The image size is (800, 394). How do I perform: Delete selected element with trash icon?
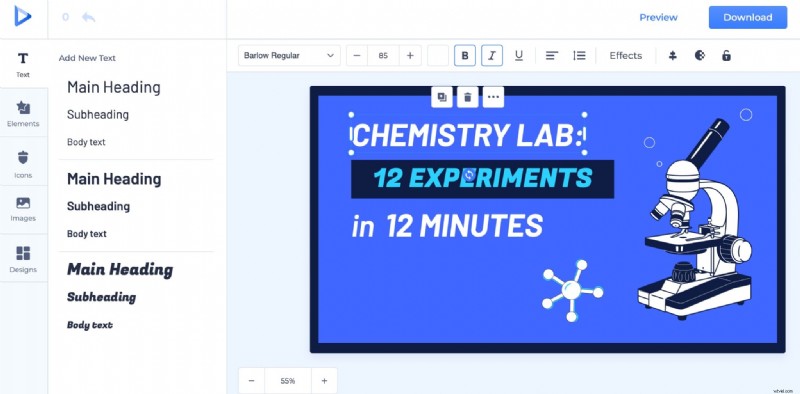[467, 97]
